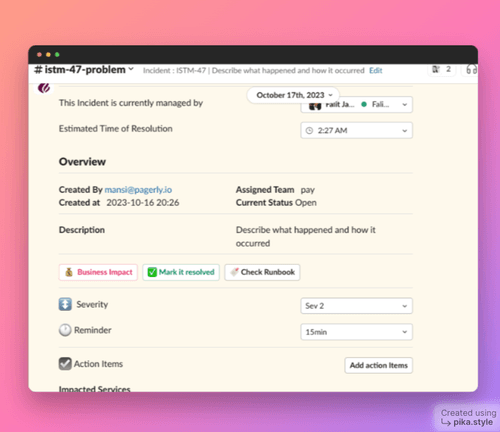
Task: Click green checkbox icon on Mark it resolved
Action: (152, 272)
